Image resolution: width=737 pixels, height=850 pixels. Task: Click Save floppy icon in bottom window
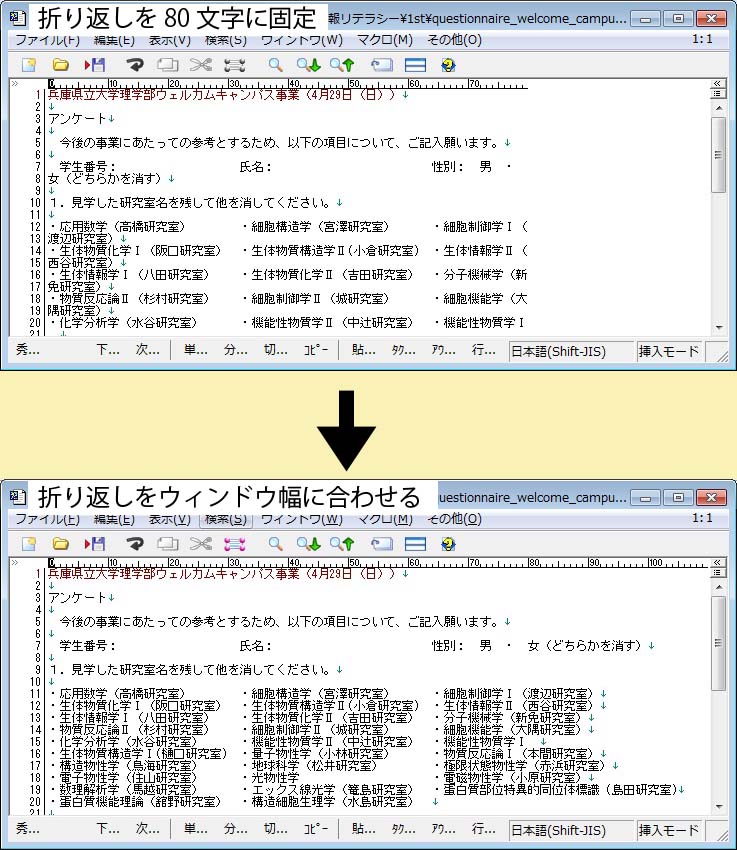point(95,544)
